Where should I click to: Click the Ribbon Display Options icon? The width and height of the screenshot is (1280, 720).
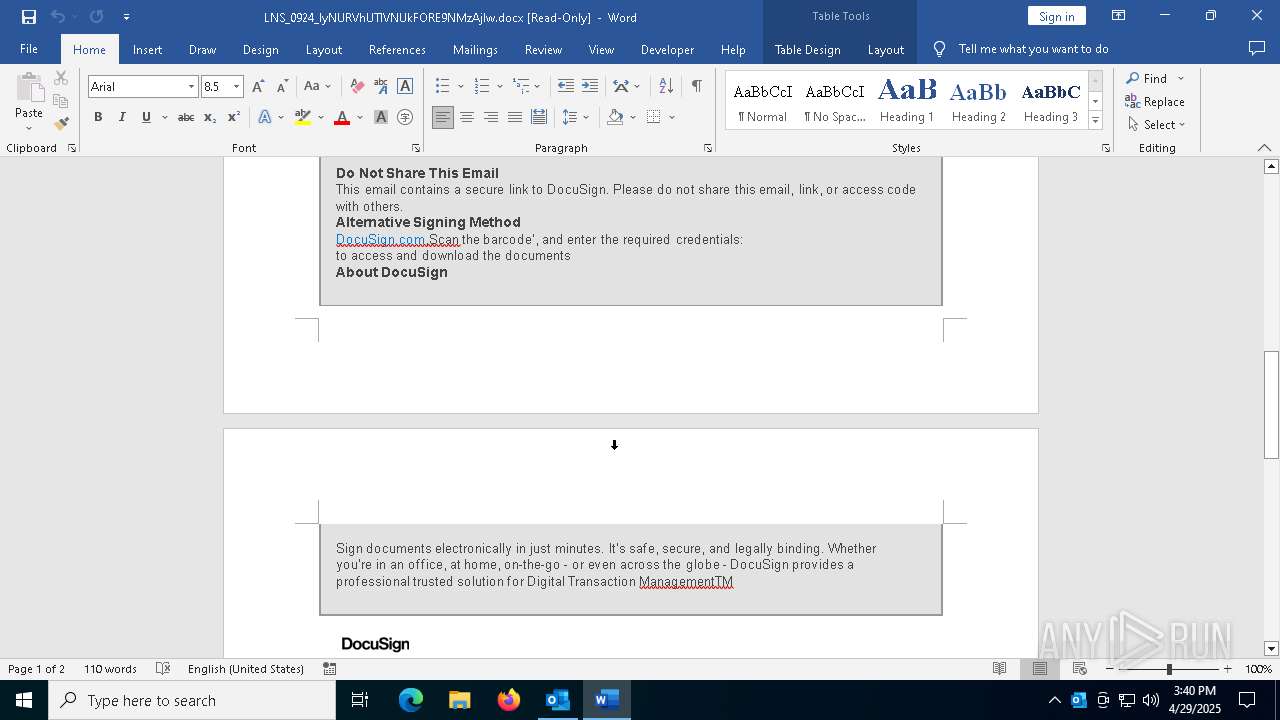click(1119, 16)
